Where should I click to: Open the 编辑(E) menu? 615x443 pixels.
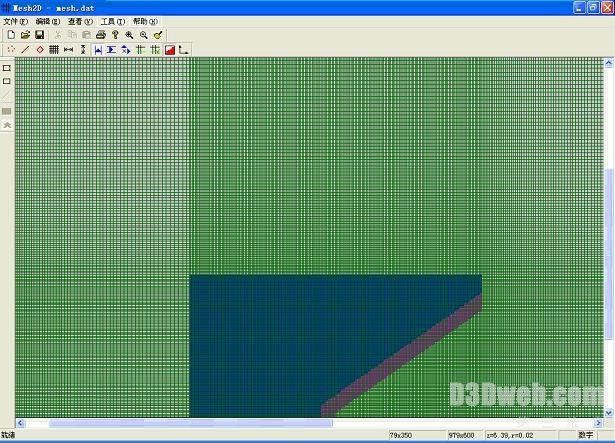(x=48, y=21)
